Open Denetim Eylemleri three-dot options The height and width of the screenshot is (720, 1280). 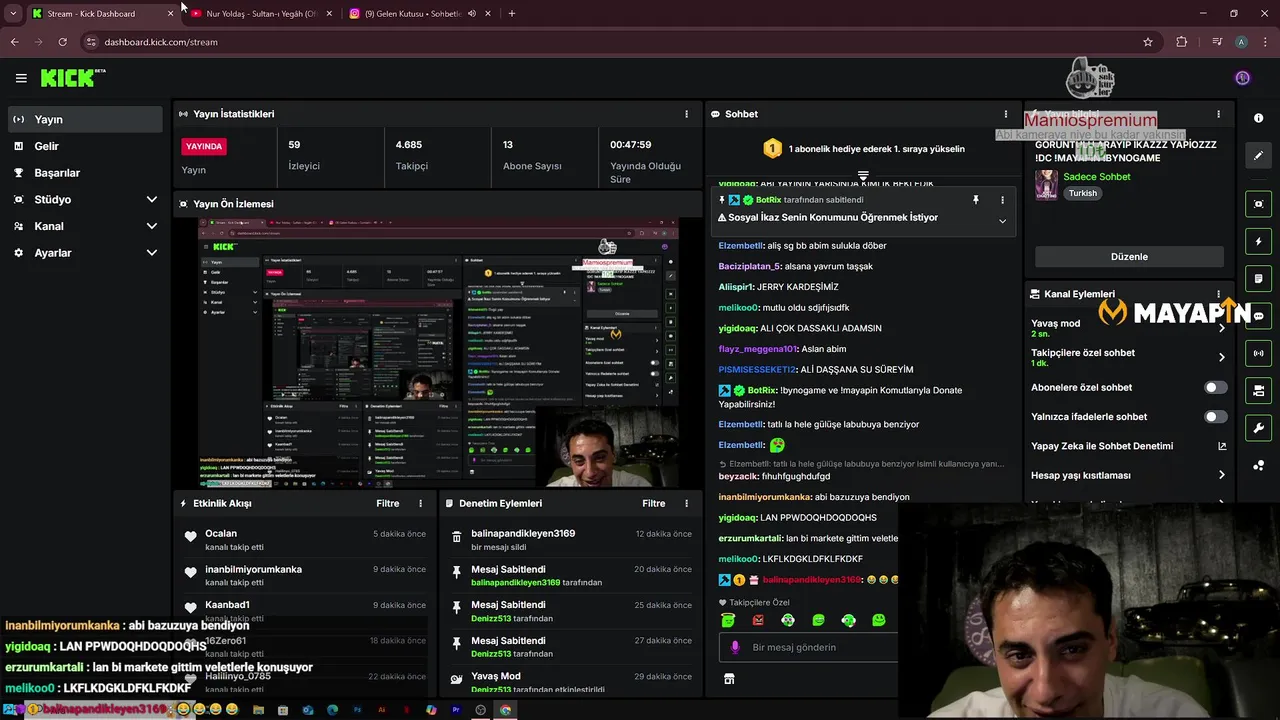(686, 504)
